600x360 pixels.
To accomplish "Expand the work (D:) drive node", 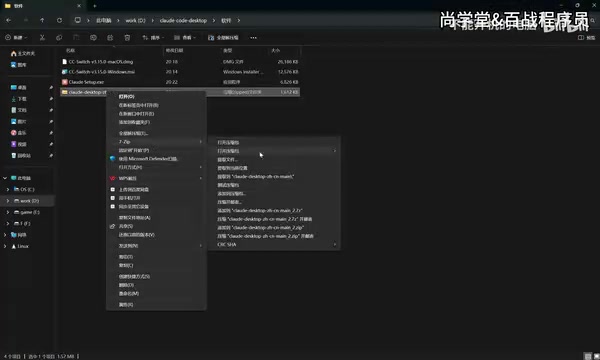I will tap(8, 201).
